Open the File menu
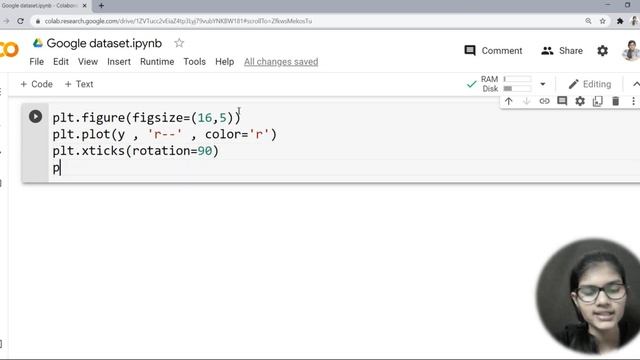Image resolution: width=640 pixels, height=360 pixels. [x=36, y=62]
